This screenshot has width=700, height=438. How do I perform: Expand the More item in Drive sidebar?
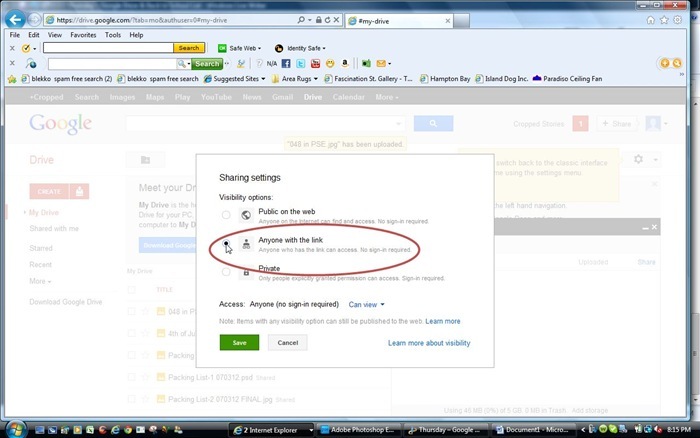pos(40,281)
